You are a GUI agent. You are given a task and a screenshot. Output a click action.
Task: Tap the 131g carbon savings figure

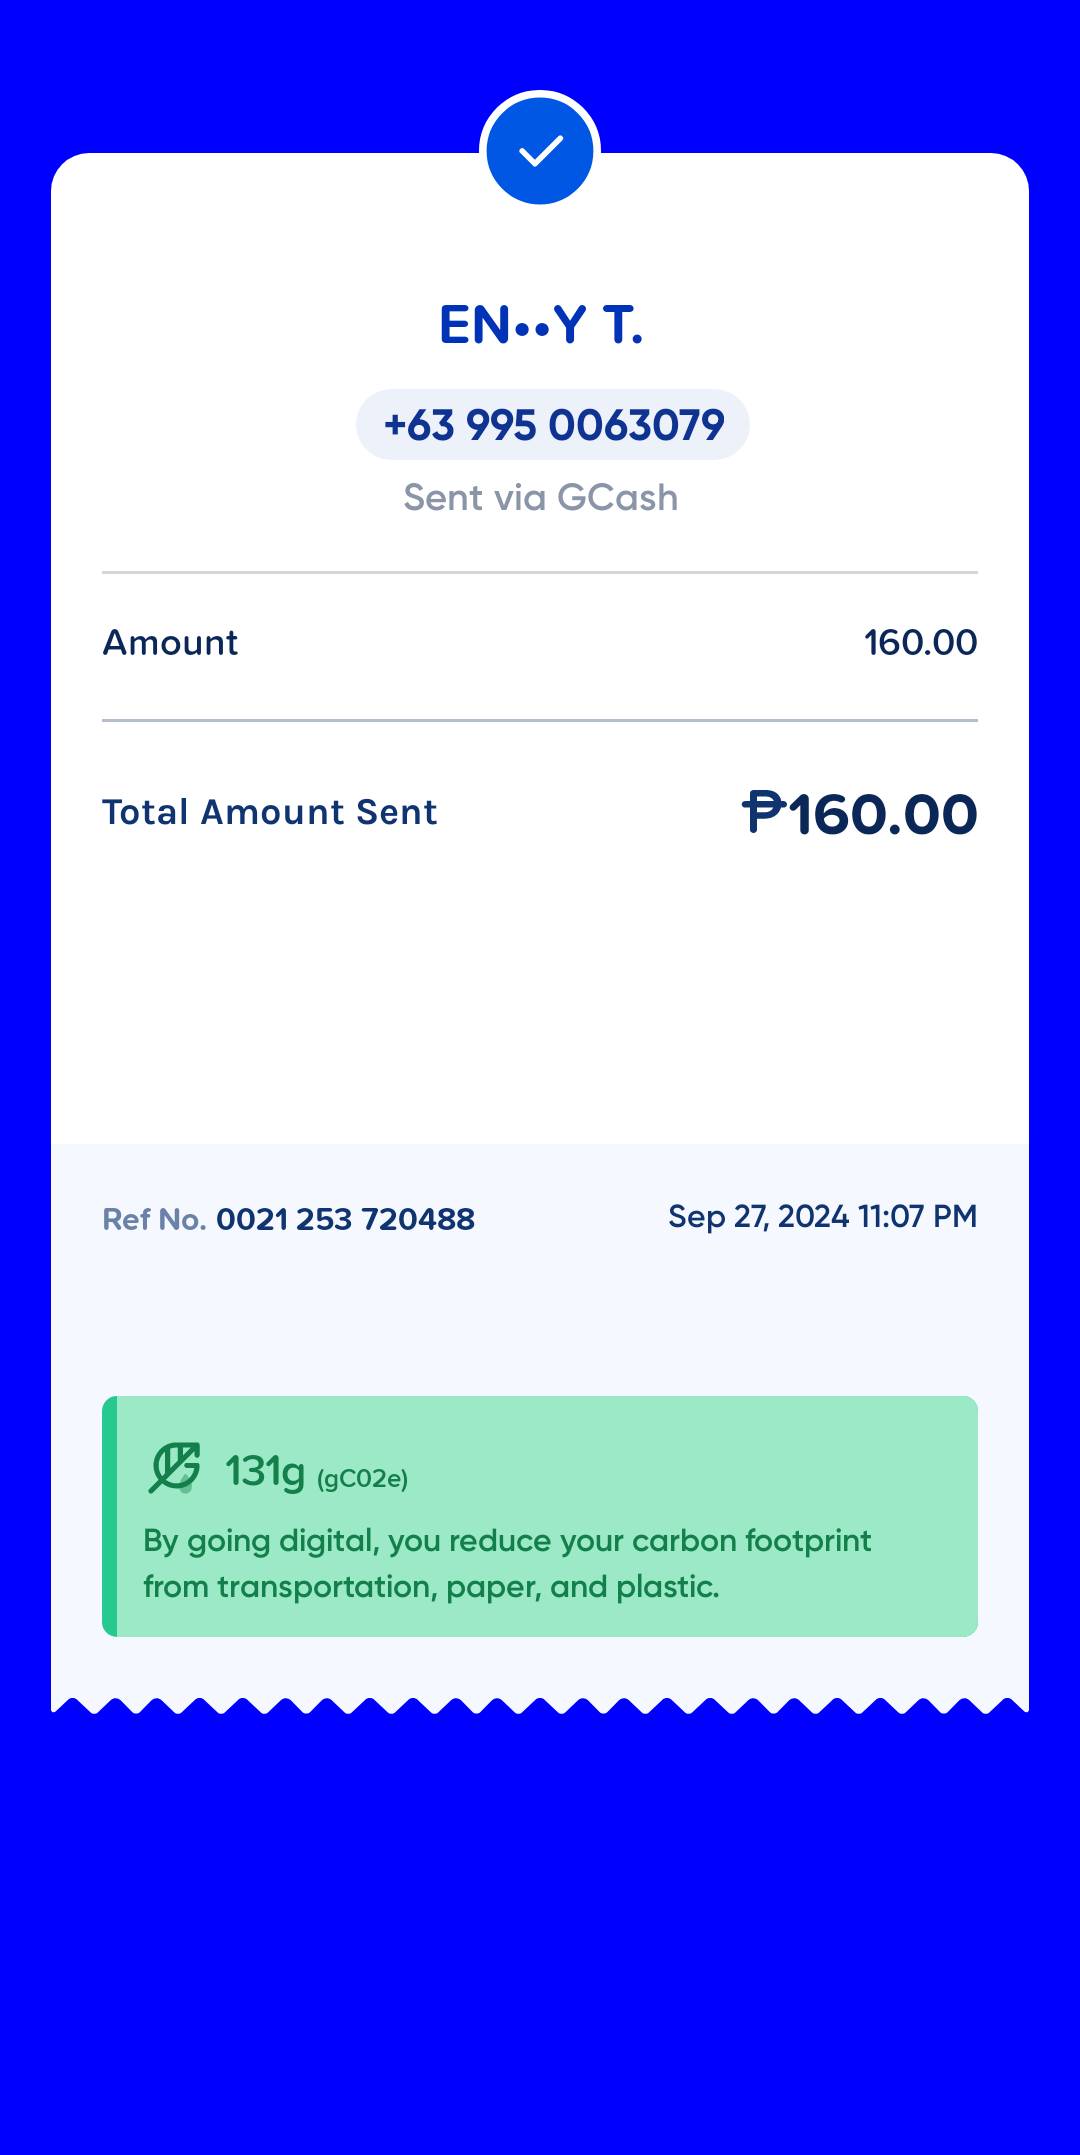(x=264, y=1471)
